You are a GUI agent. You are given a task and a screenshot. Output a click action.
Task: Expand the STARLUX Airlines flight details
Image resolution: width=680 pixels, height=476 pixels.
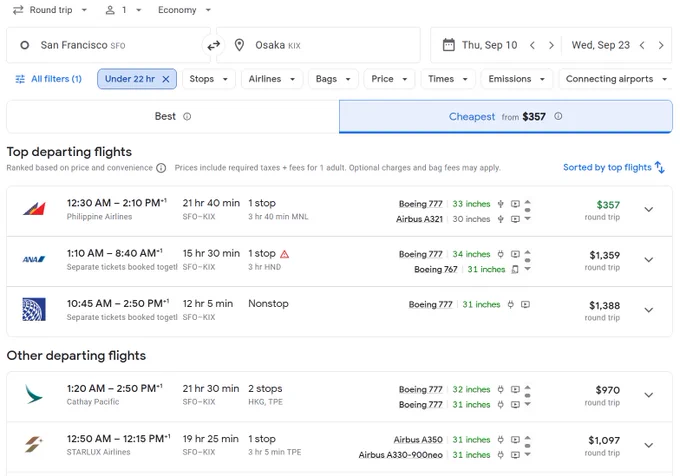pos(648,445)
